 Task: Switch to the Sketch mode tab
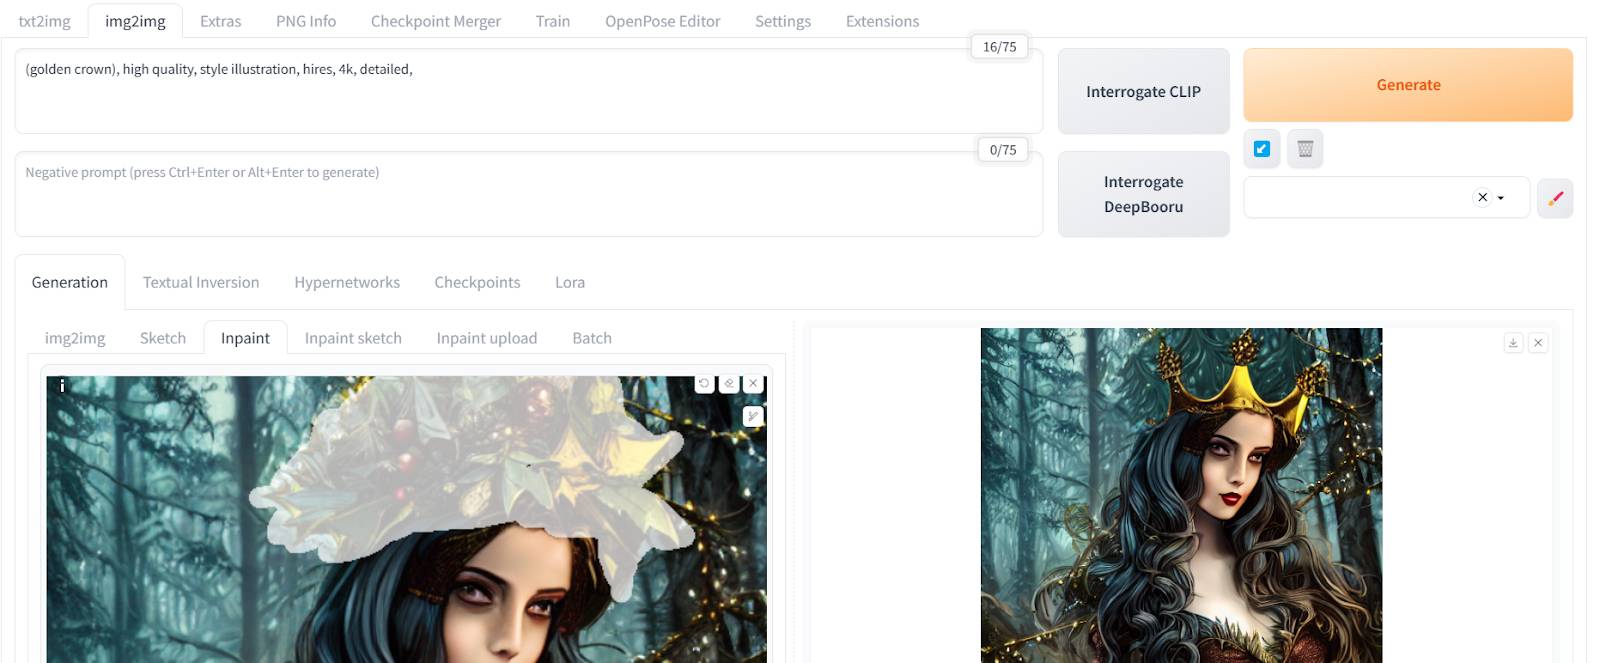[x=163, y=338]
